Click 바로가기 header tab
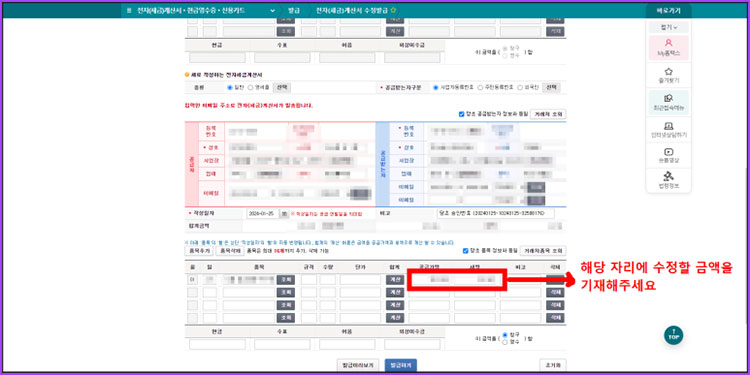 [668, 10]
